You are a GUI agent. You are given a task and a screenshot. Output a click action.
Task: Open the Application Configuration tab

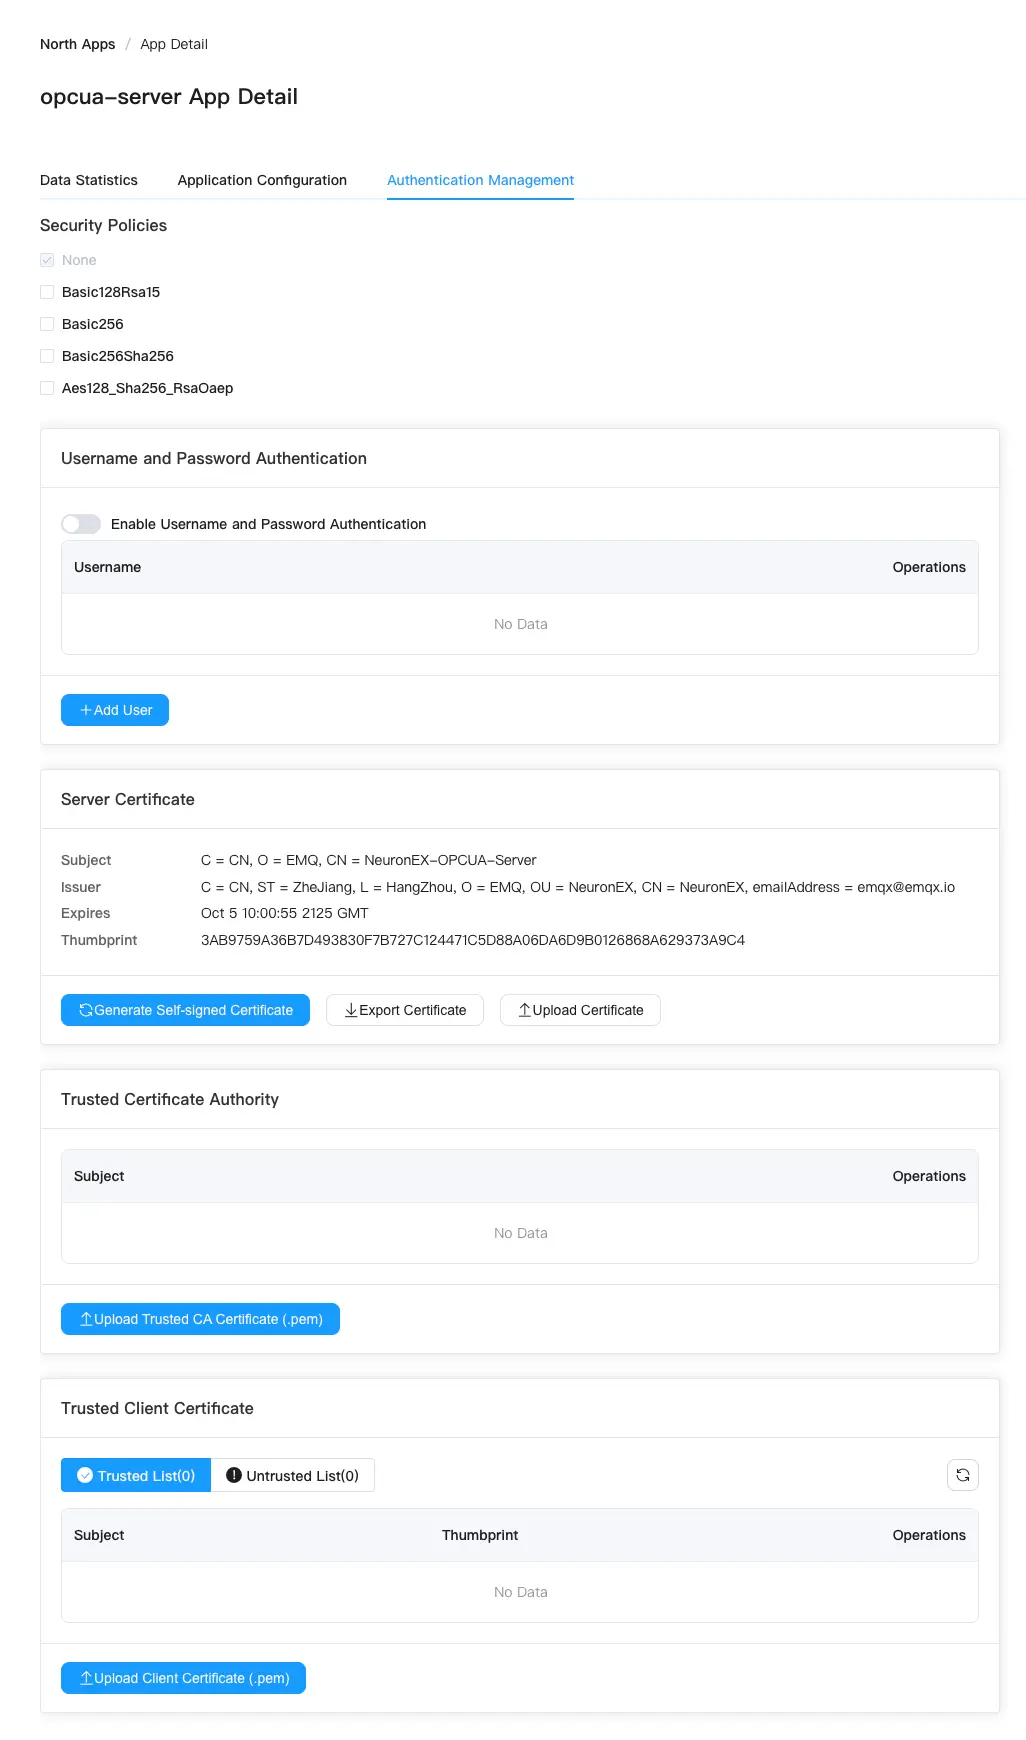[x=262, y=180]
